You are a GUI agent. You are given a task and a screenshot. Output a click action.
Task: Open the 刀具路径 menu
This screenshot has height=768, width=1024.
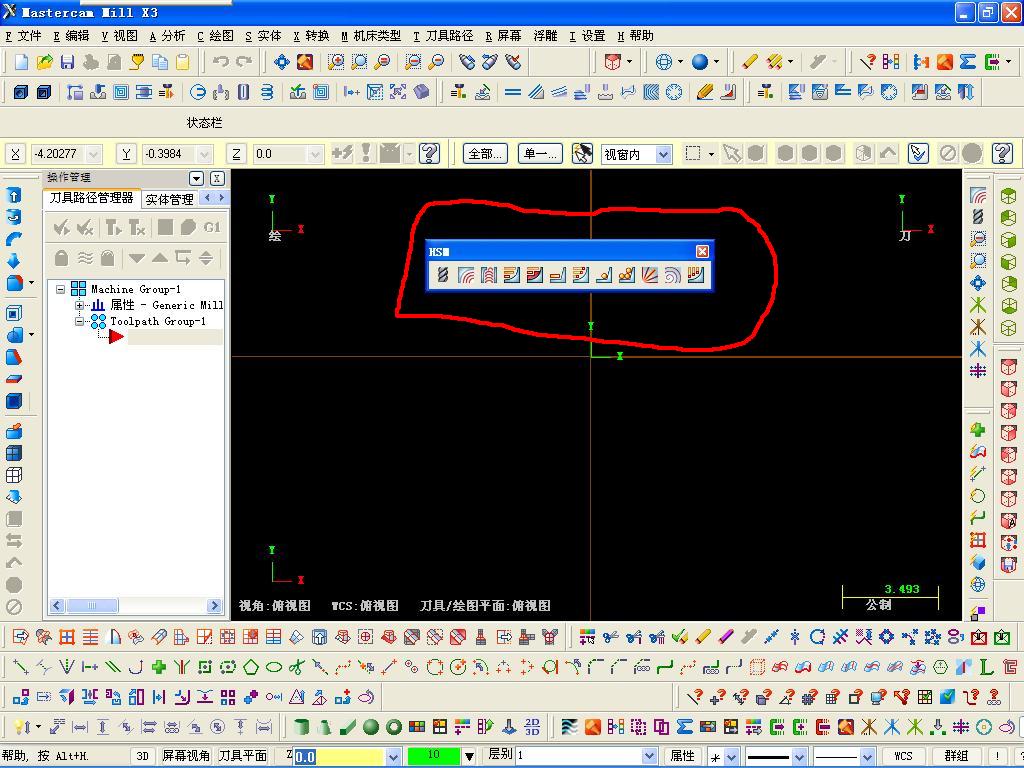[443, 35]
